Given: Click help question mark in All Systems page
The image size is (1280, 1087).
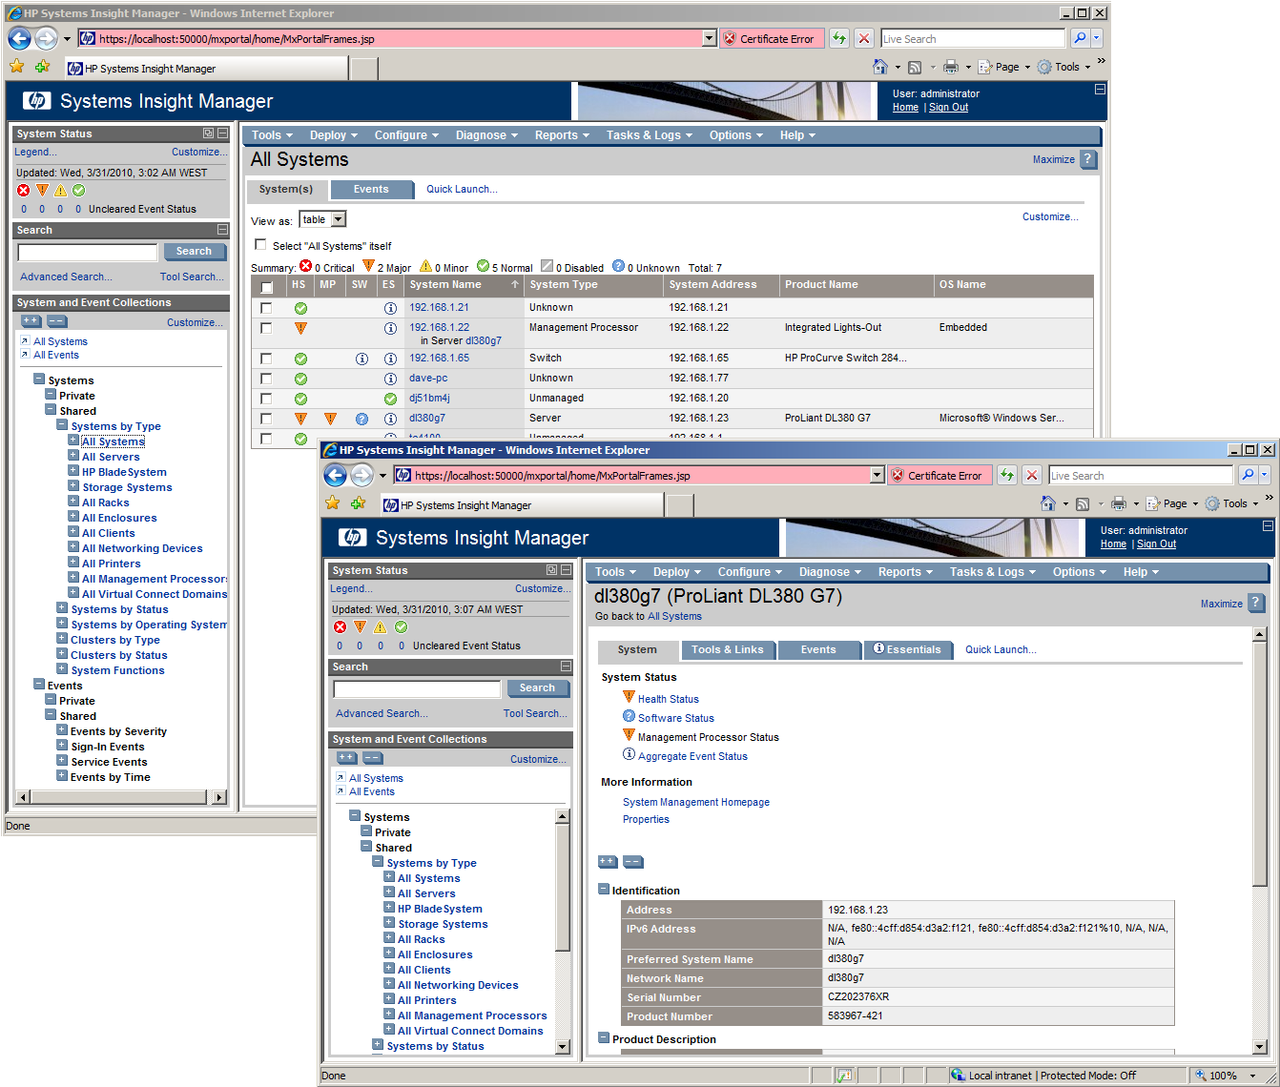Looking at the screenshot, I should 1089,159.
